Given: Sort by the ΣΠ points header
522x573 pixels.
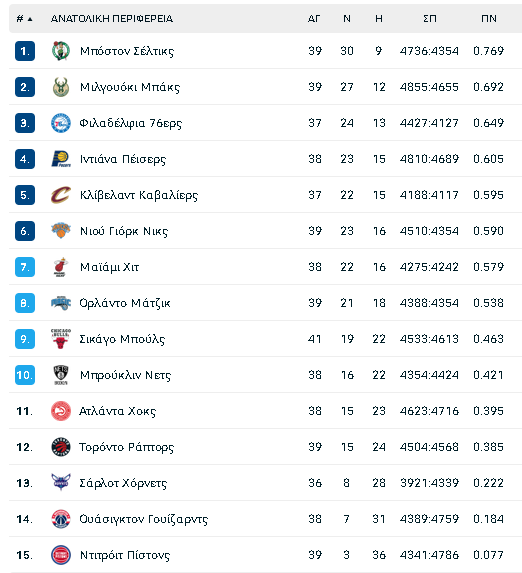Looking at the screenshot, I should pos(430,19).
